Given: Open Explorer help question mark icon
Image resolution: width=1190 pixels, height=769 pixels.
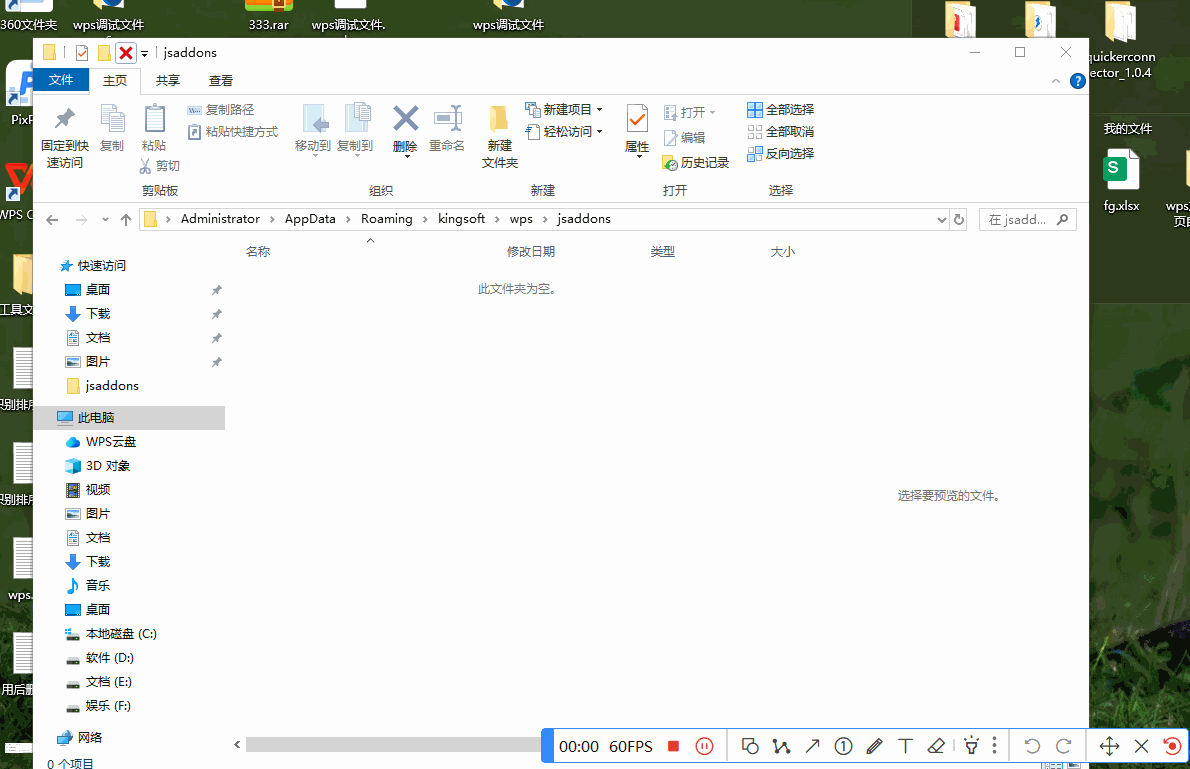Looking at the screenshot, I should coord(1077,81).
